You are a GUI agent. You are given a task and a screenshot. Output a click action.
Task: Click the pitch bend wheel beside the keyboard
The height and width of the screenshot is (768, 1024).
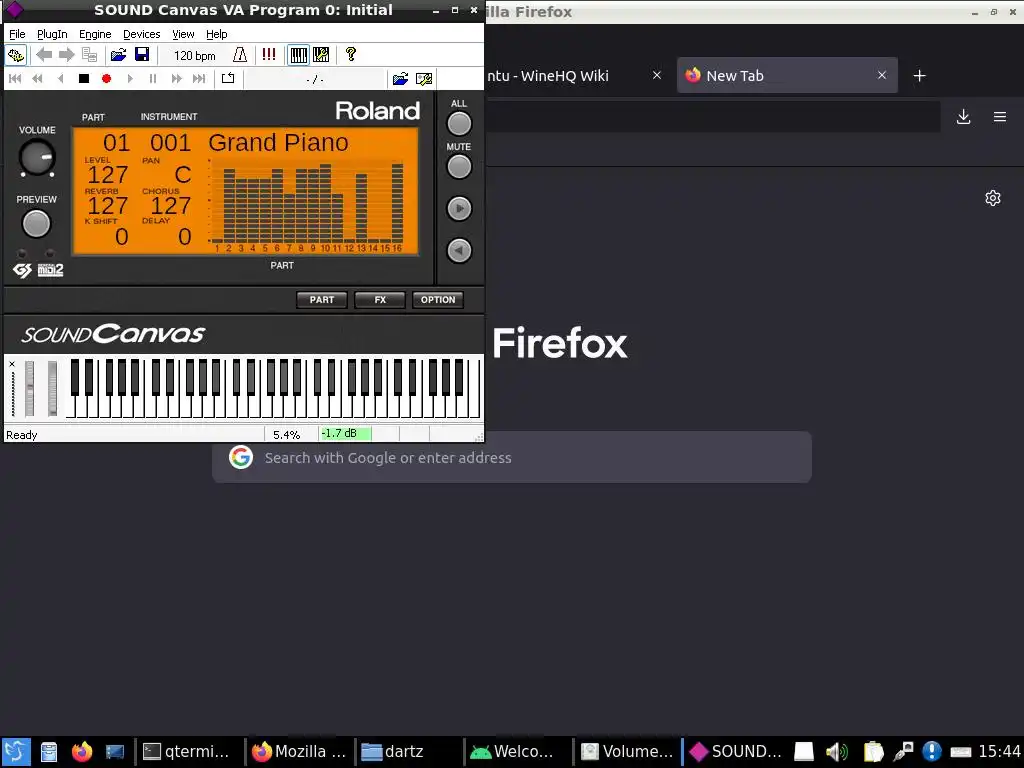(29, 388)
